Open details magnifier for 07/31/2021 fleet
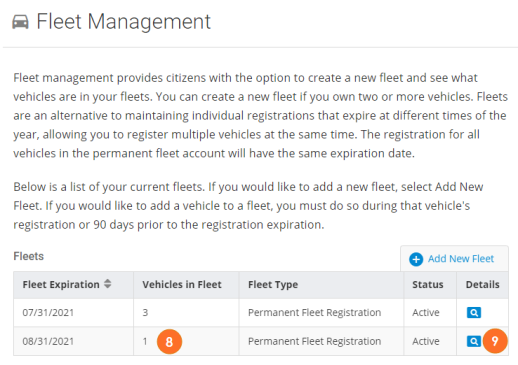This screenshot has width=518, height=365. (474, 313)
